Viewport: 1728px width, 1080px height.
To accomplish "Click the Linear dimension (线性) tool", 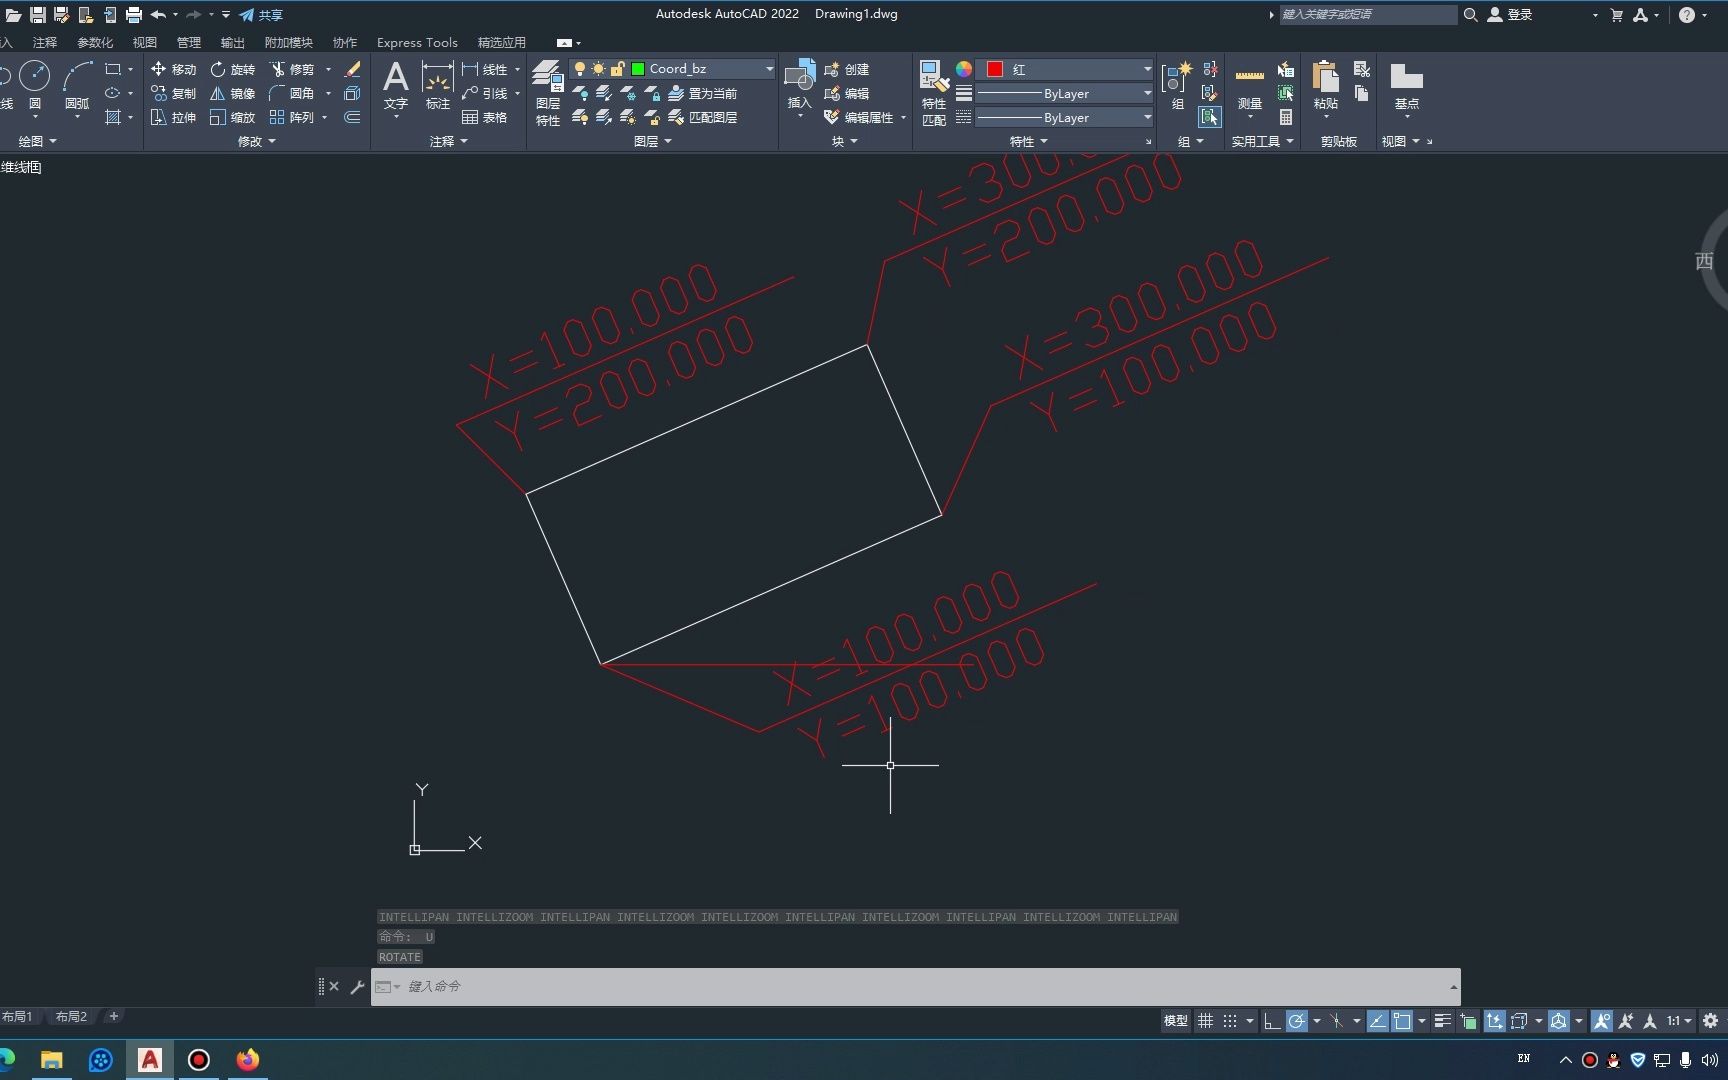I will 485,69.
